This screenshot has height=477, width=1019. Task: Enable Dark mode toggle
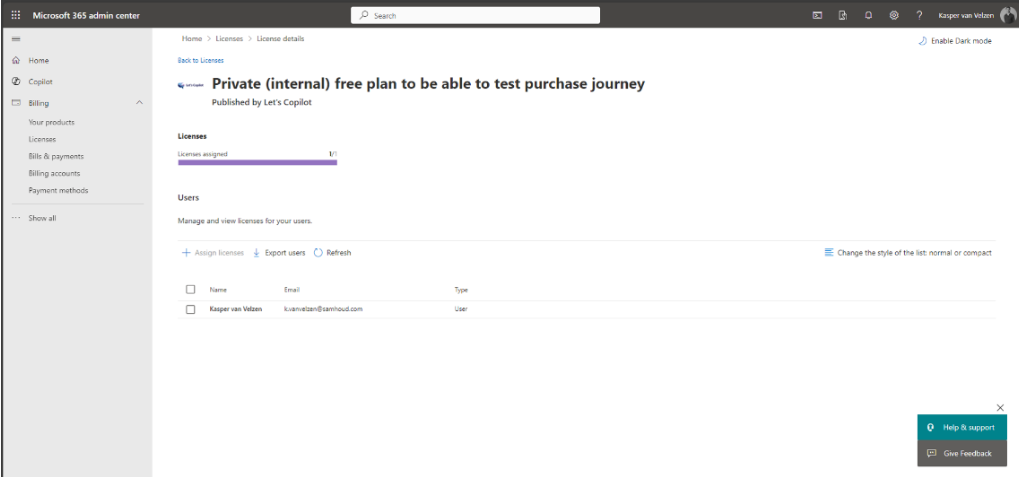tap(955, 41)
